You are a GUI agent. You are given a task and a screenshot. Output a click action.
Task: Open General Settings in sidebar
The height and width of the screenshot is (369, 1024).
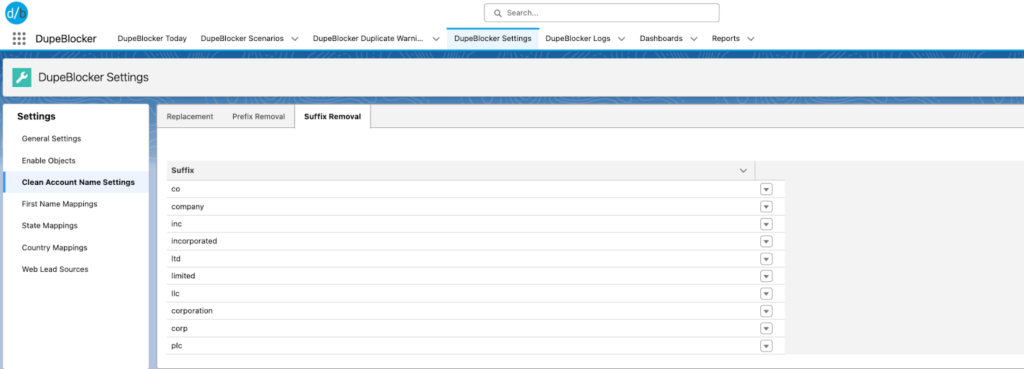pyautogui.click(x=52, y=138)
